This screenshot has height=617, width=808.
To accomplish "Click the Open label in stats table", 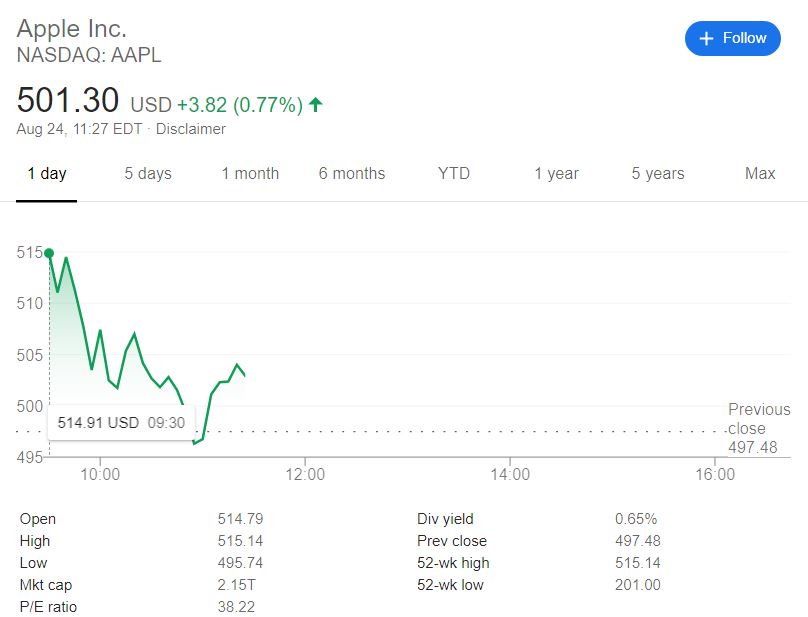I will [x=38, y=519].
